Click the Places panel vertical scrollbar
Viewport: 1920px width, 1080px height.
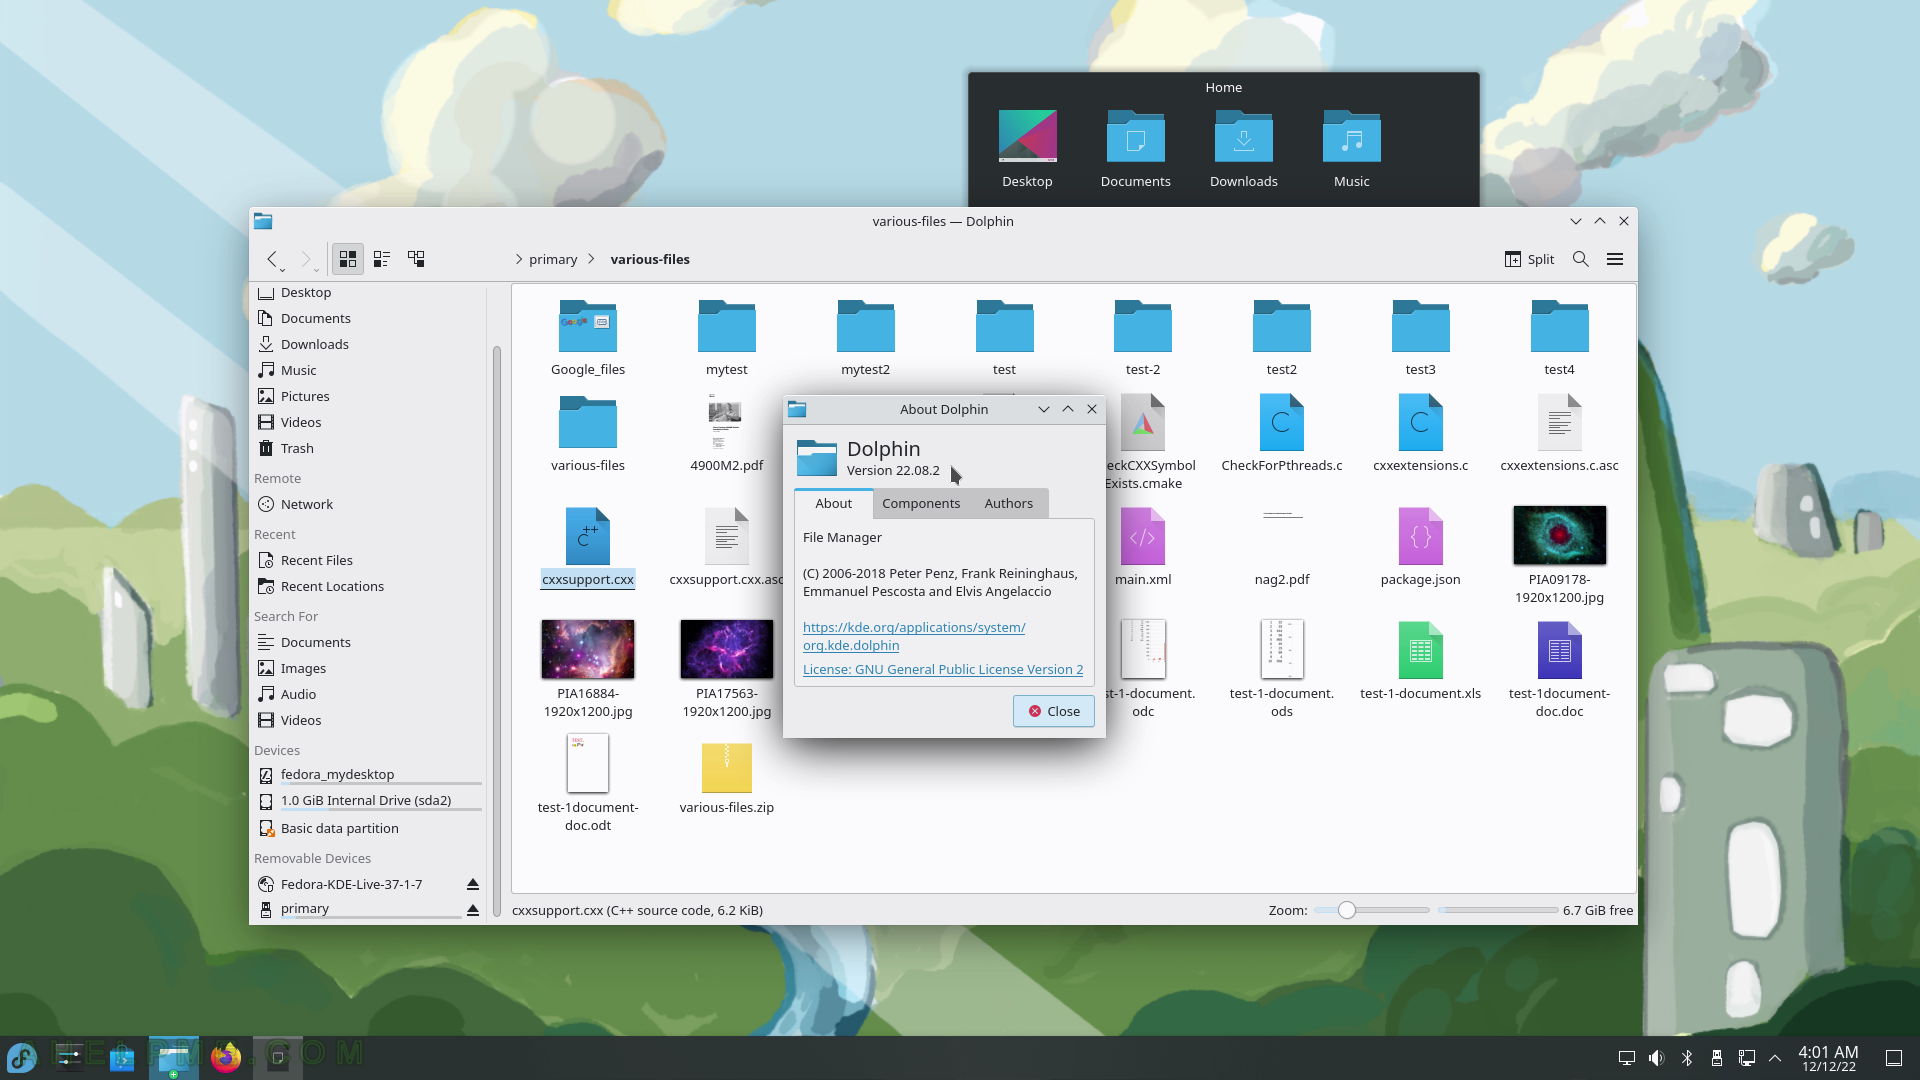point(497,630)
